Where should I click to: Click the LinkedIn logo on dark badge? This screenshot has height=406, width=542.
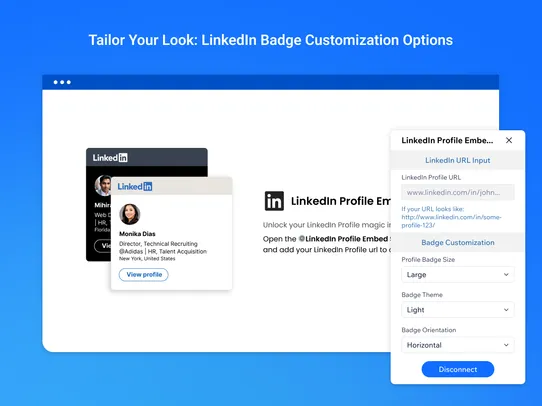[110, 158]
